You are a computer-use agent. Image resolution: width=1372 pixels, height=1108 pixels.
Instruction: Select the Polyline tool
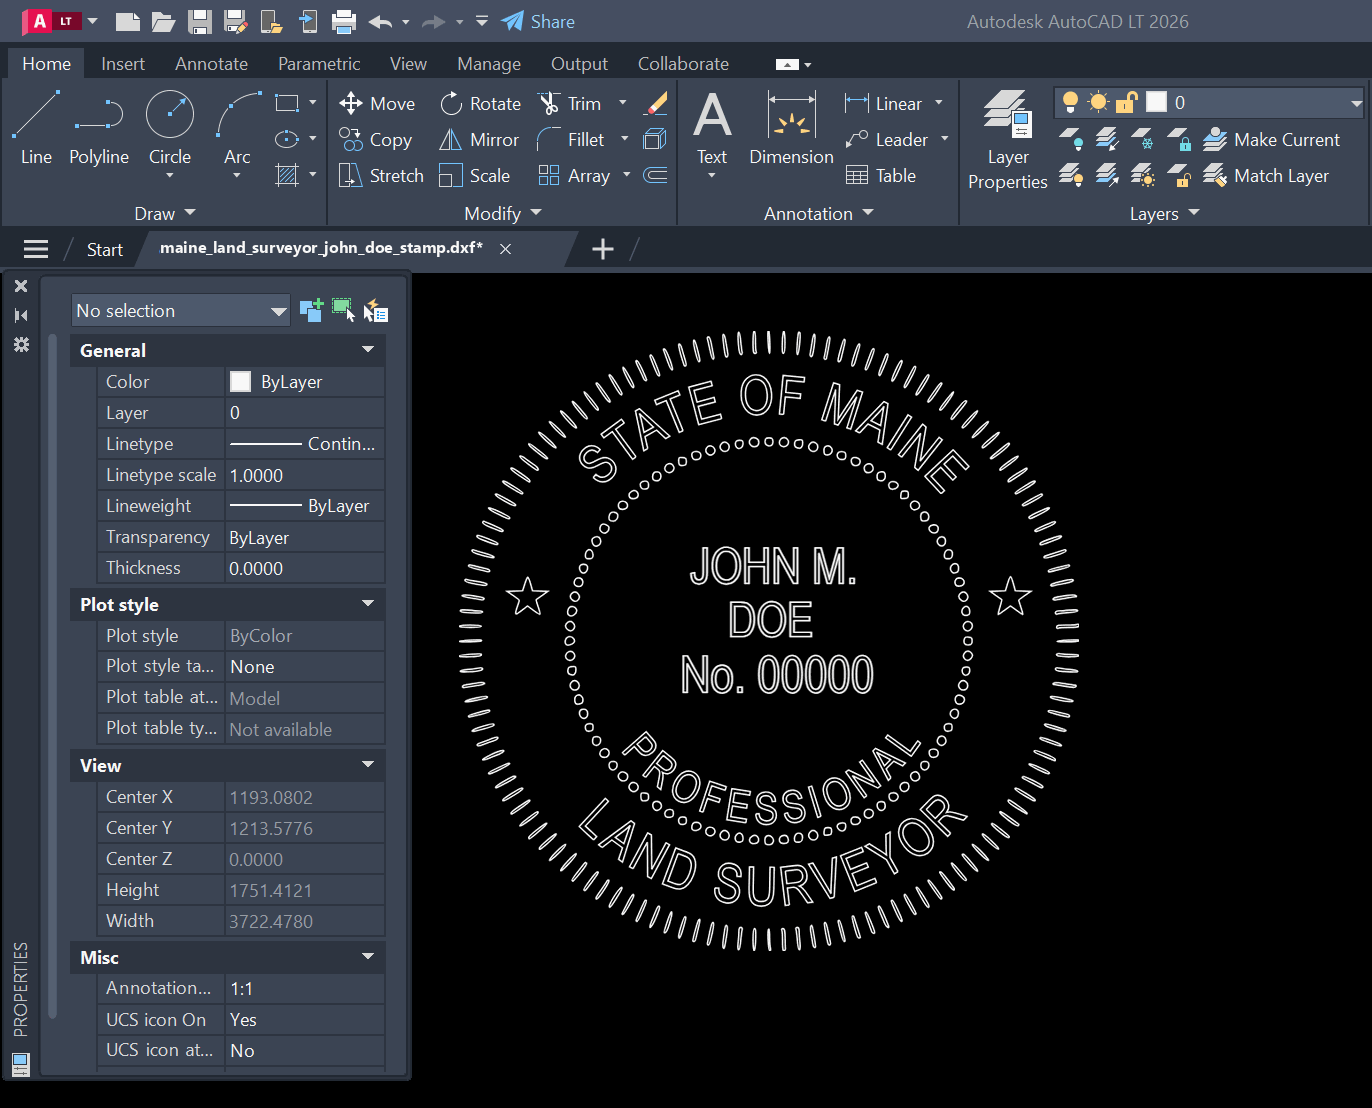click(x=99, y=128)
